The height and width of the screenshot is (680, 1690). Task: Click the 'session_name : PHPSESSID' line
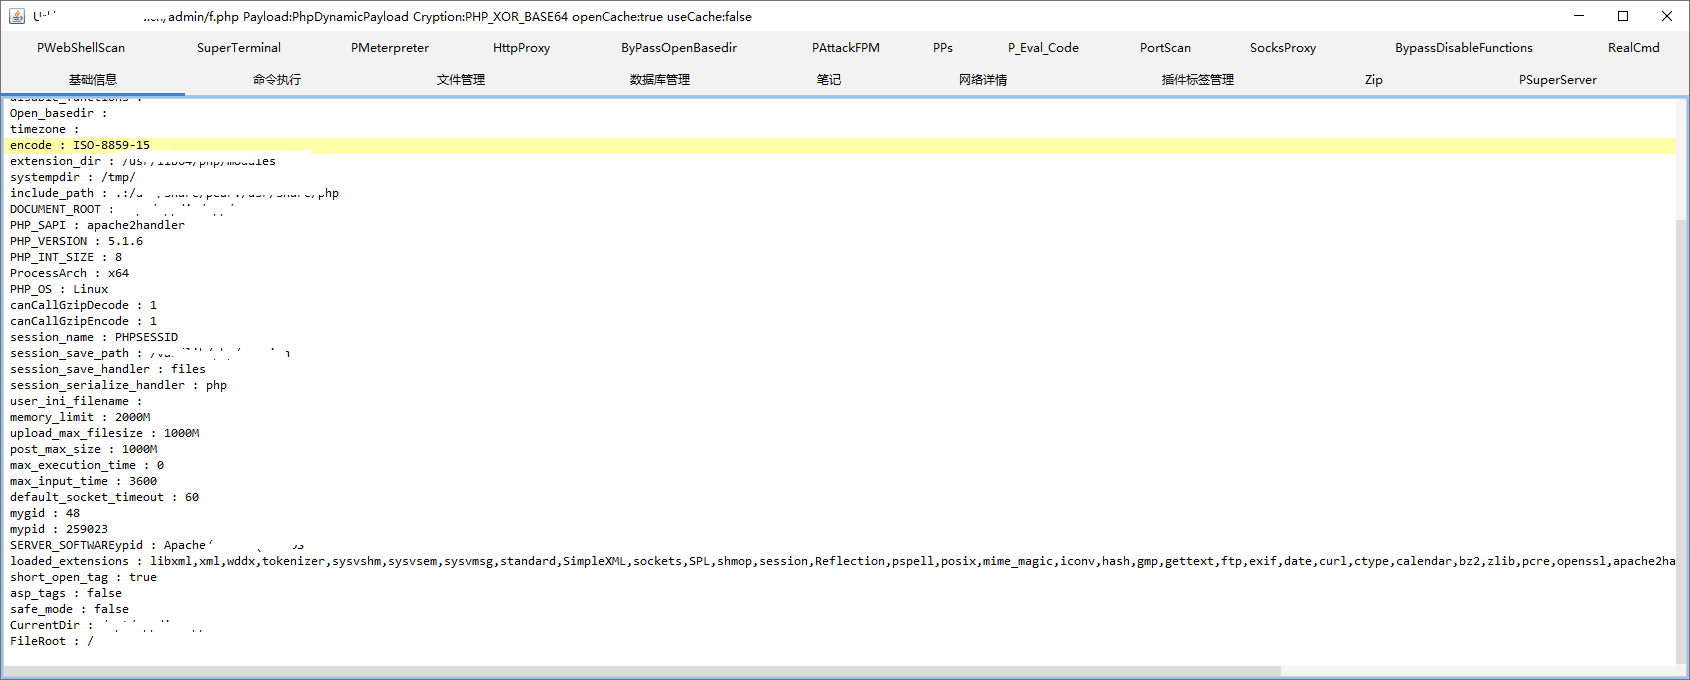(94, 337)
